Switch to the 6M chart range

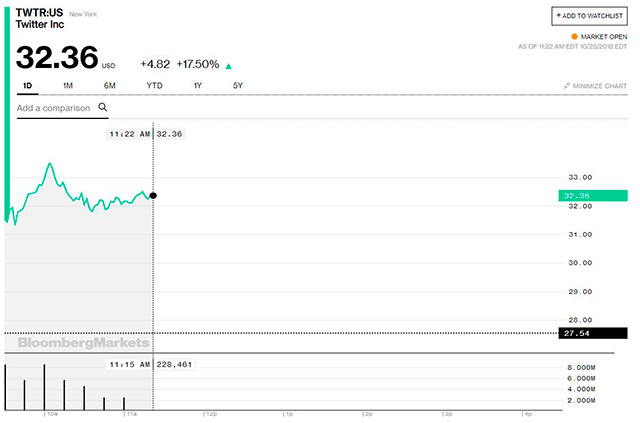pyautogui.click(x=109, y=86)
